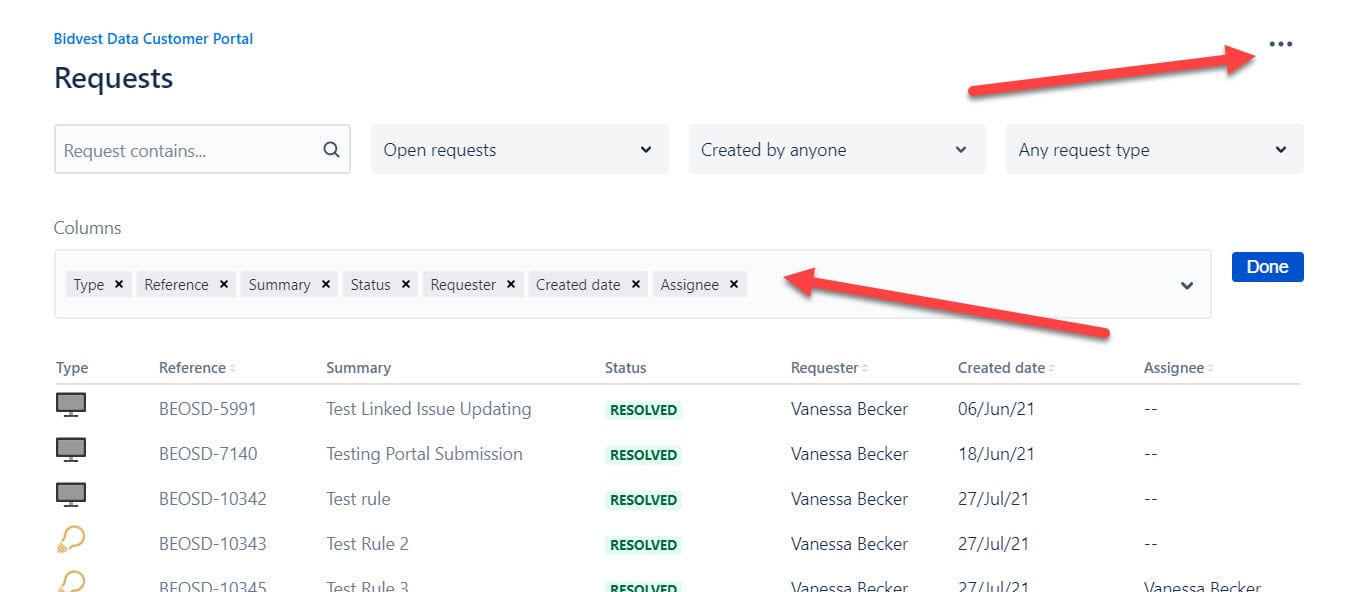The height and width of the screenshot is (592, 1359).
Task: Sort by the Created date column header
Action: click(1006, 368)
